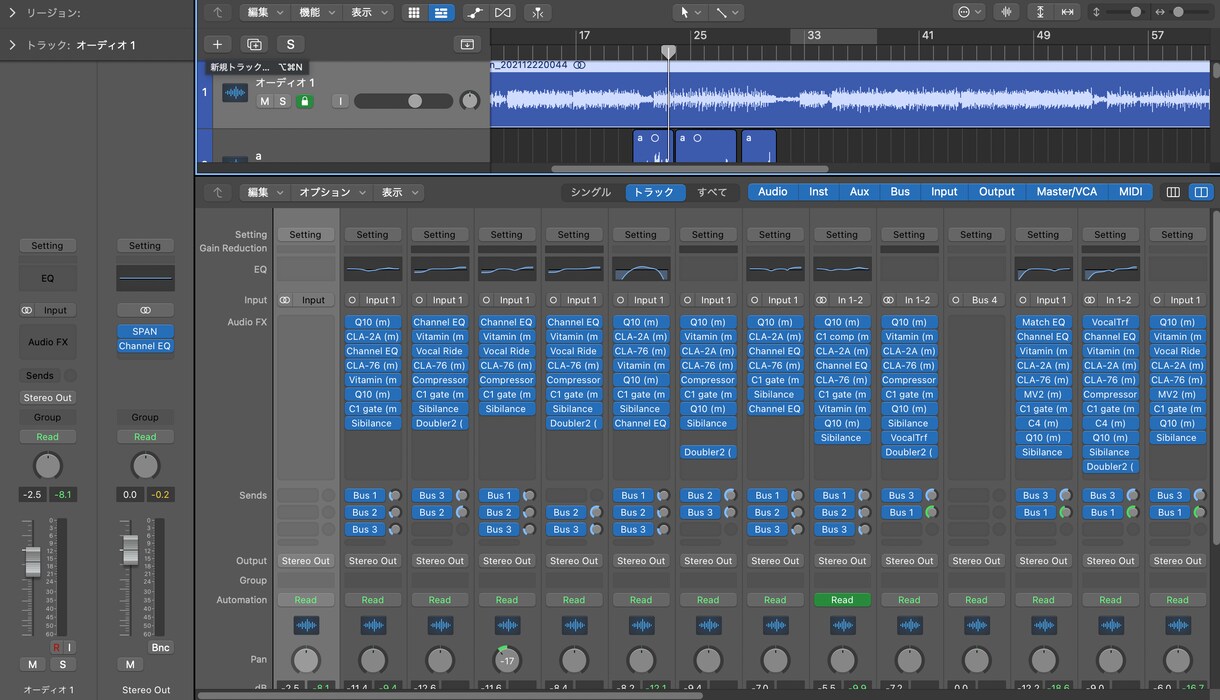Toggle input monitoring I on オーディオ 1 track

coord(340,101)
